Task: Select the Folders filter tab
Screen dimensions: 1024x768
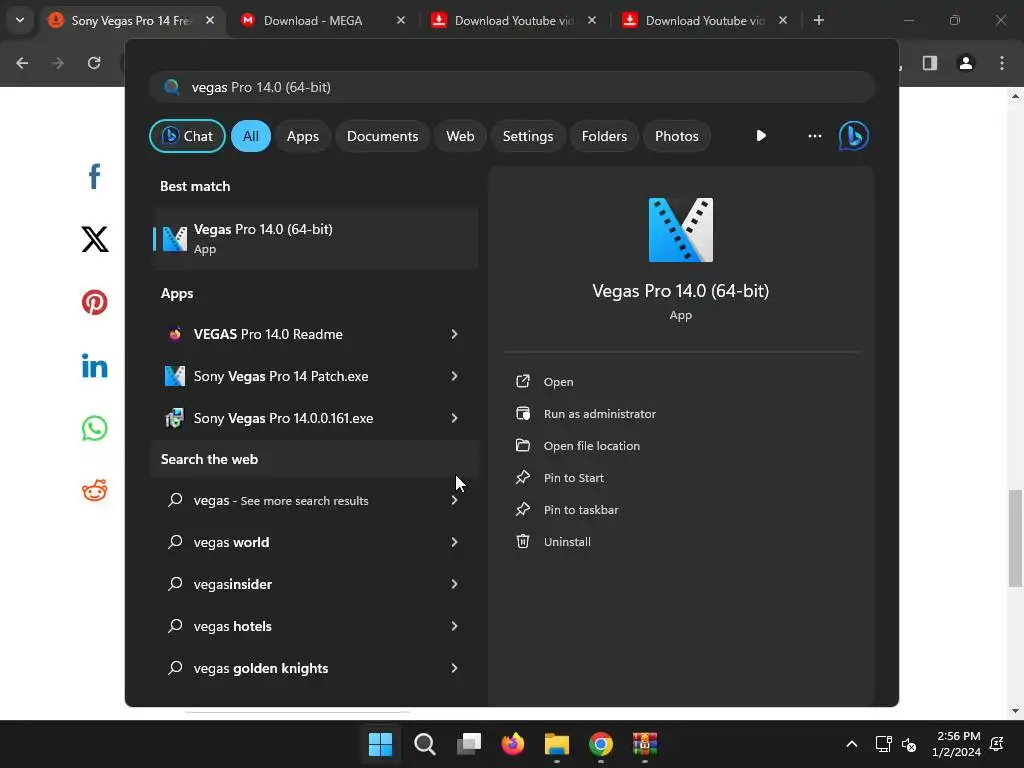Action: pos(604,136)
